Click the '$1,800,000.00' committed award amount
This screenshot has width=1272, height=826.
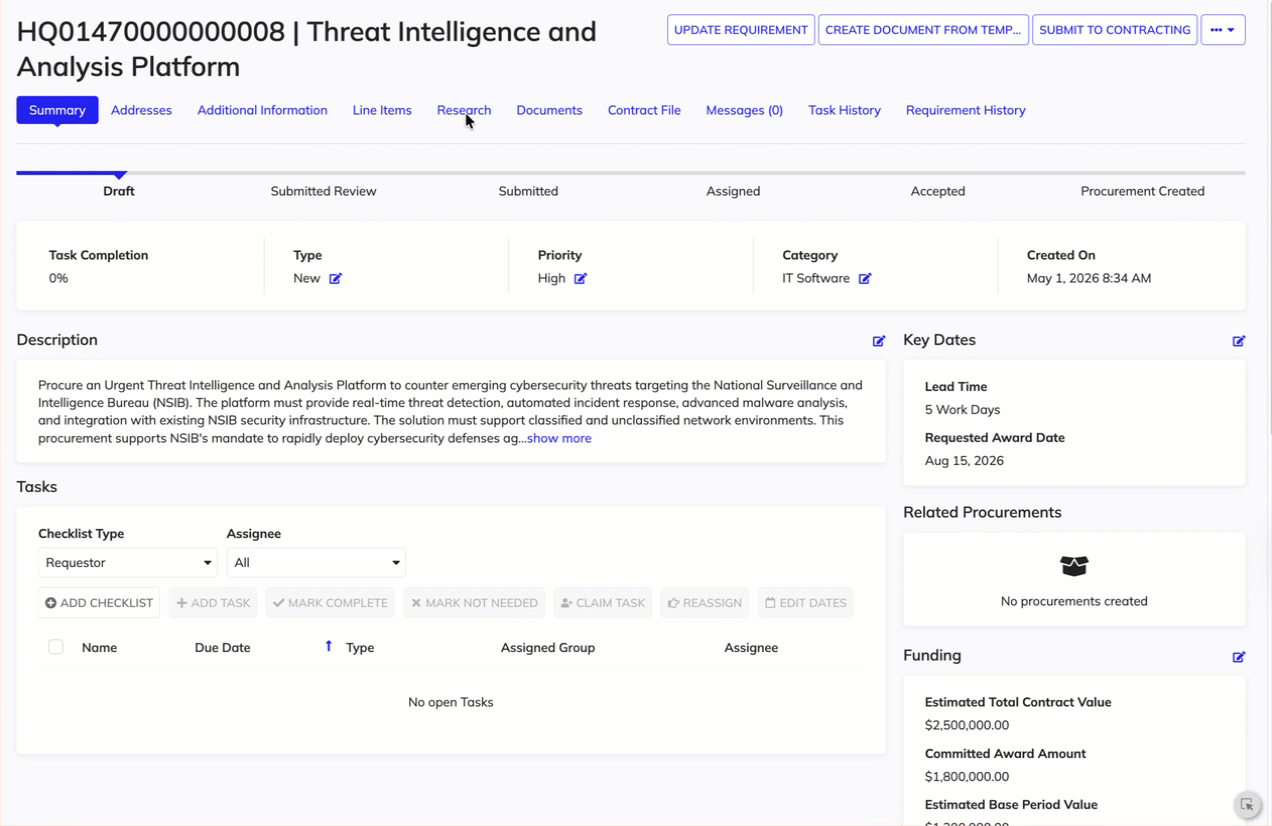(967, 776)
